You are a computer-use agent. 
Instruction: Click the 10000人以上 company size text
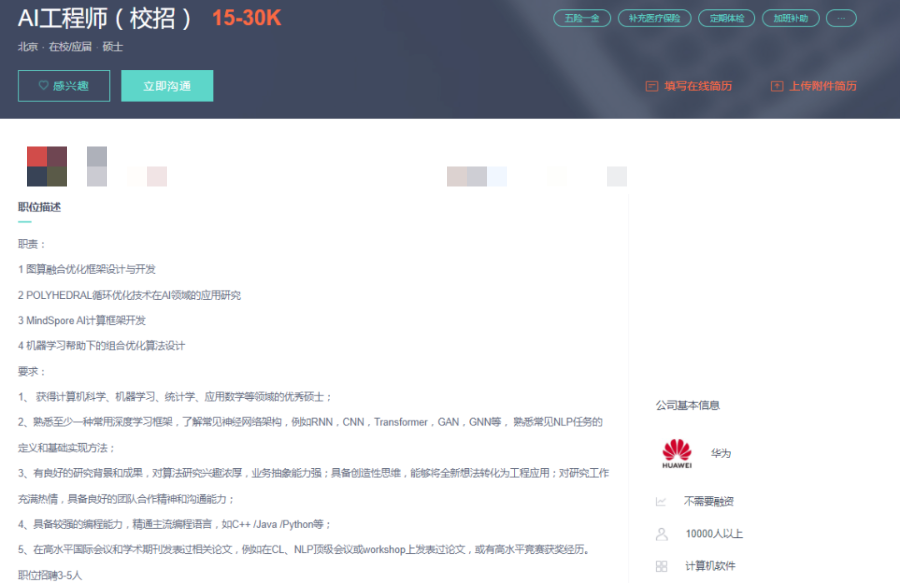coord(714,534)
